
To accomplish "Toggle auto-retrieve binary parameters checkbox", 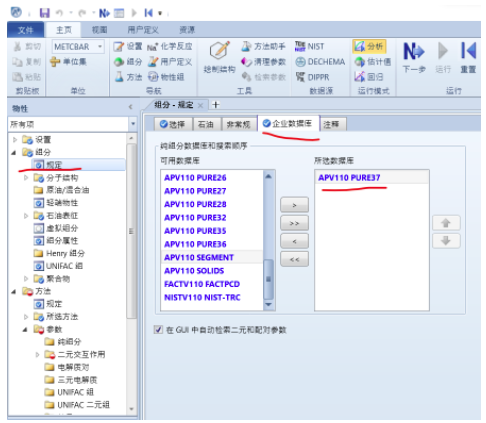I will [158, 330].
